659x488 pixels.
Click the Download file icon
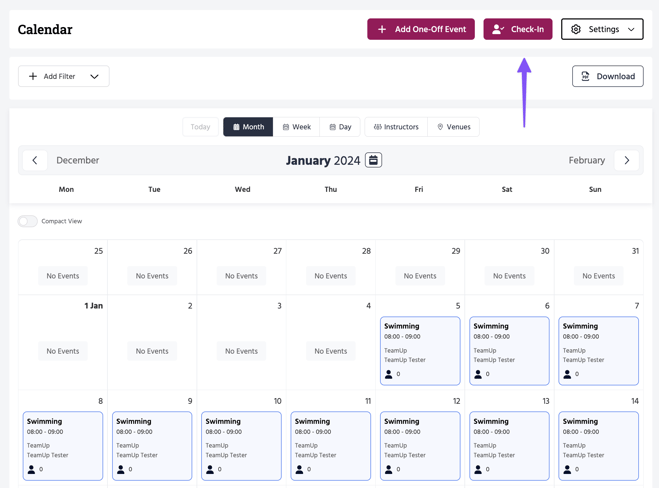(x=585, y=76)
